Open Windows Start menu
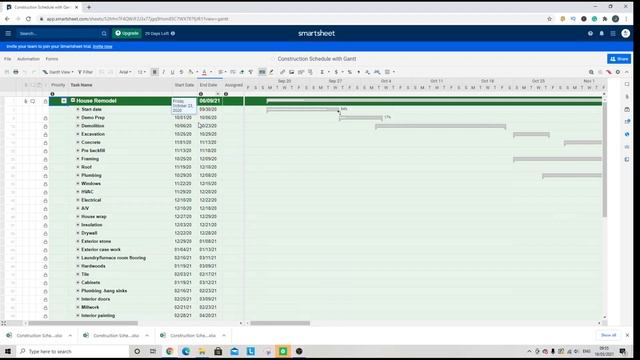 click(8, 351)
